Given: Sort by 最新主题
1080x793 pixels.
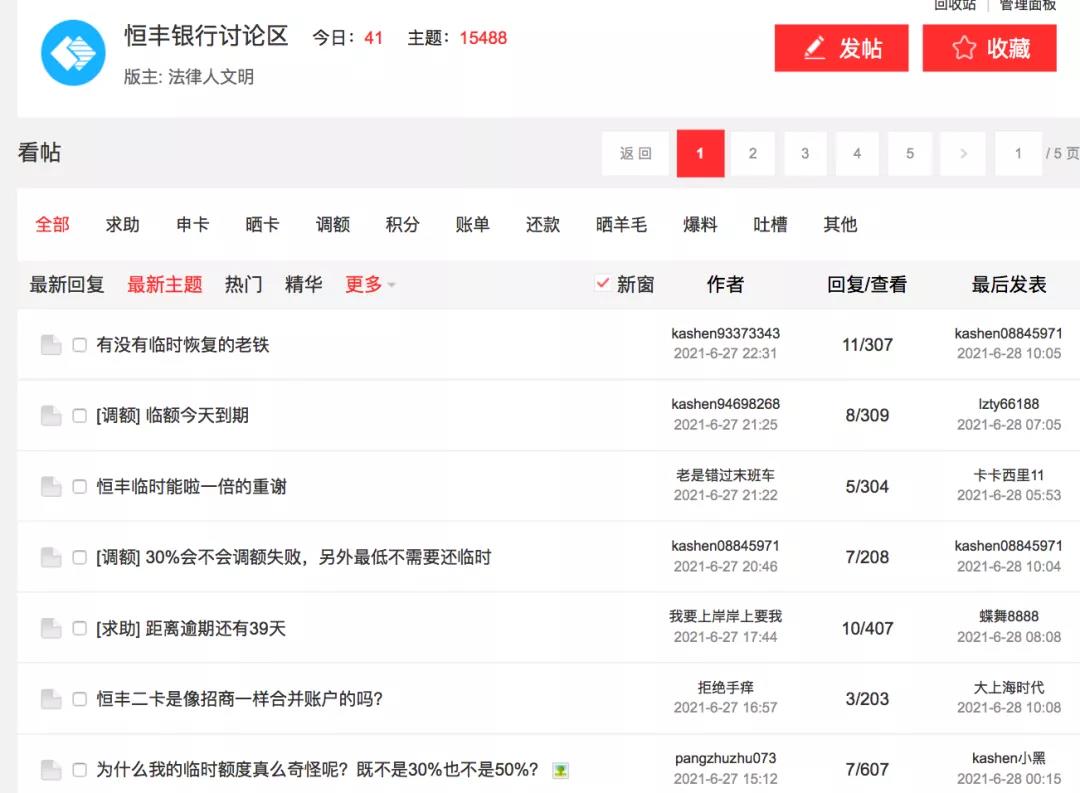Looking at the screenshot, I should pos(165,284).
